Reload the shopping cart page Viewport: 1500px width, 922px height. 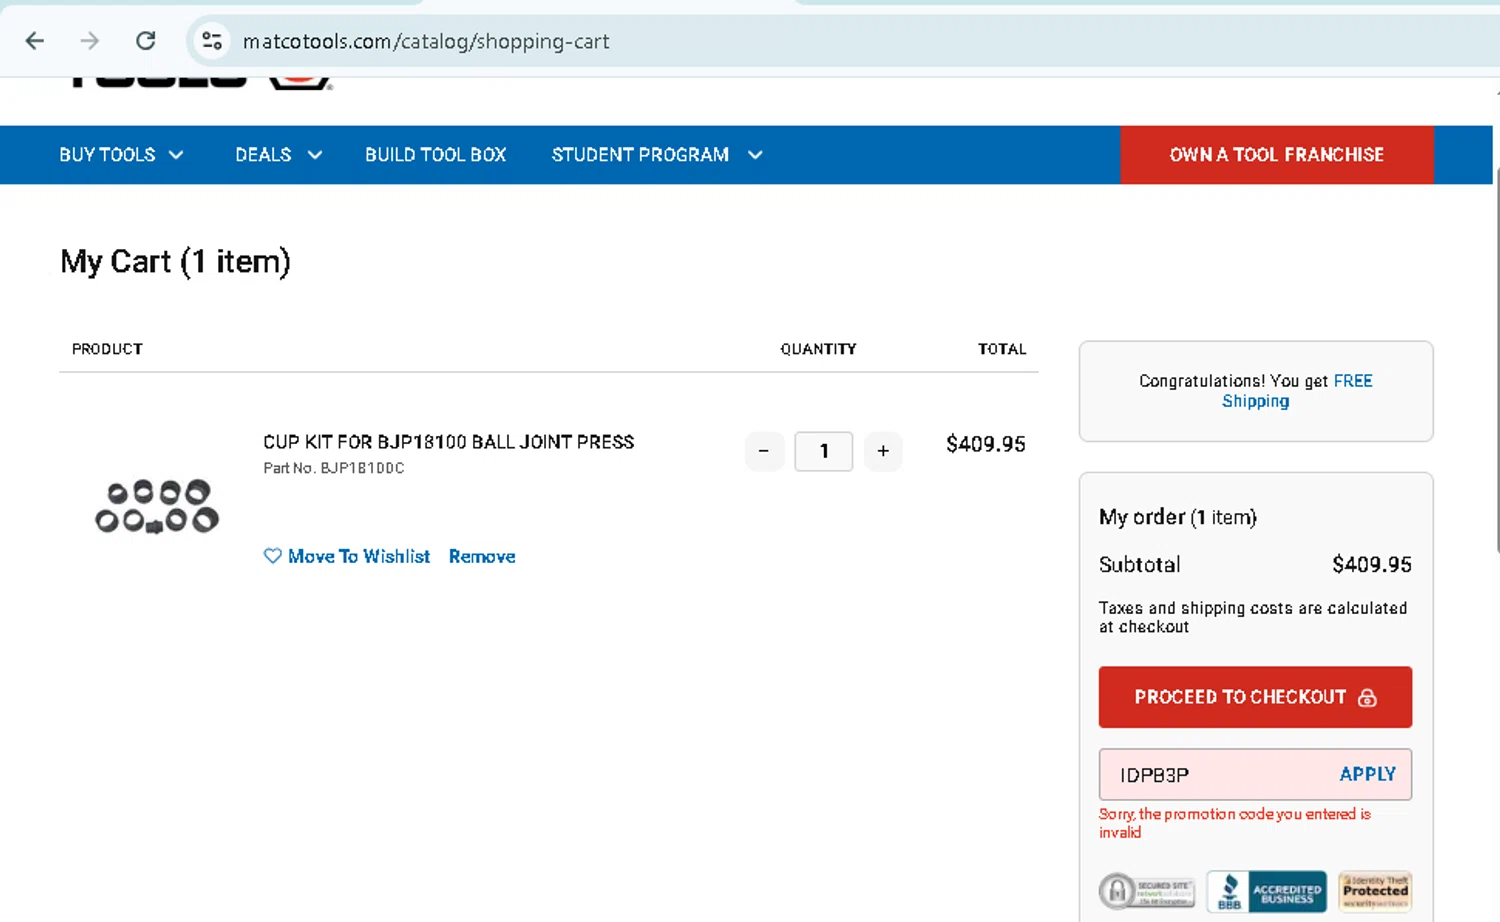(x=146, y=41)
